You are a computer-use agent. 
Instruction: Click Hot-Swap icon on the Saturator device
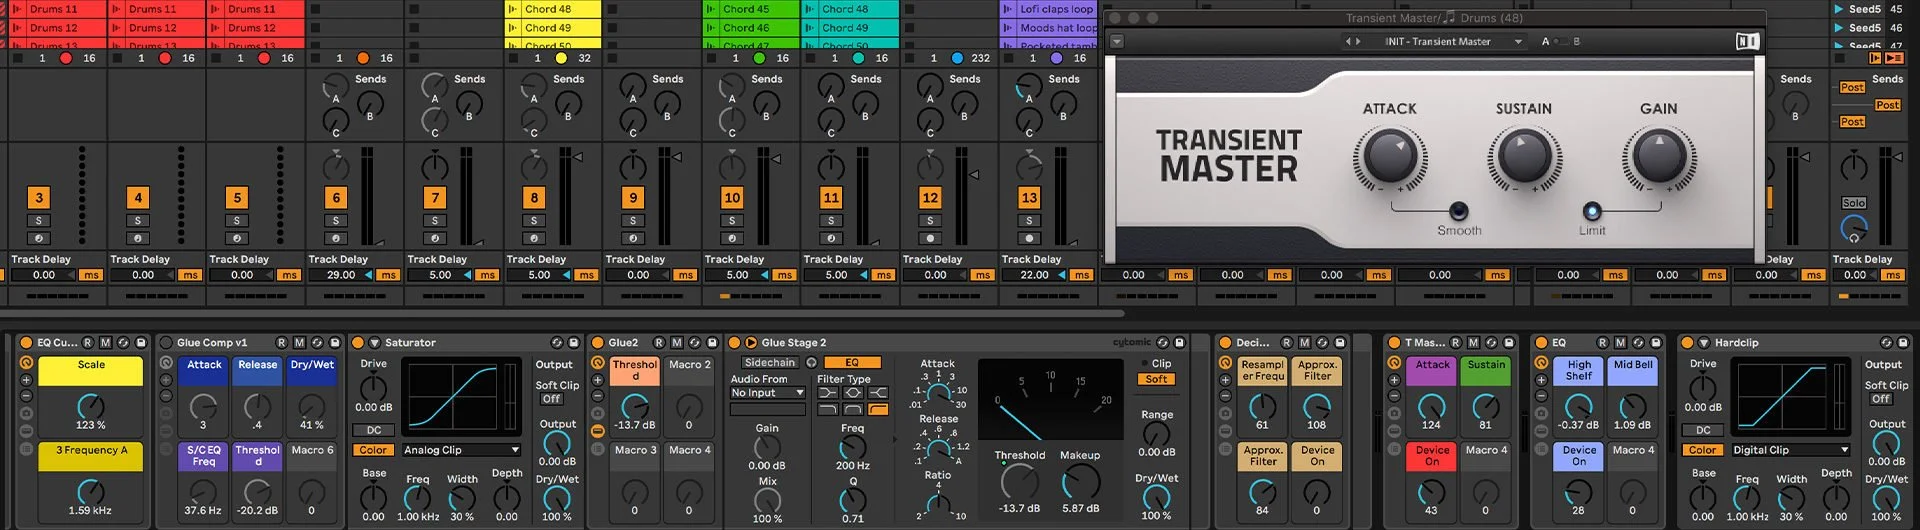click(556, 342)
